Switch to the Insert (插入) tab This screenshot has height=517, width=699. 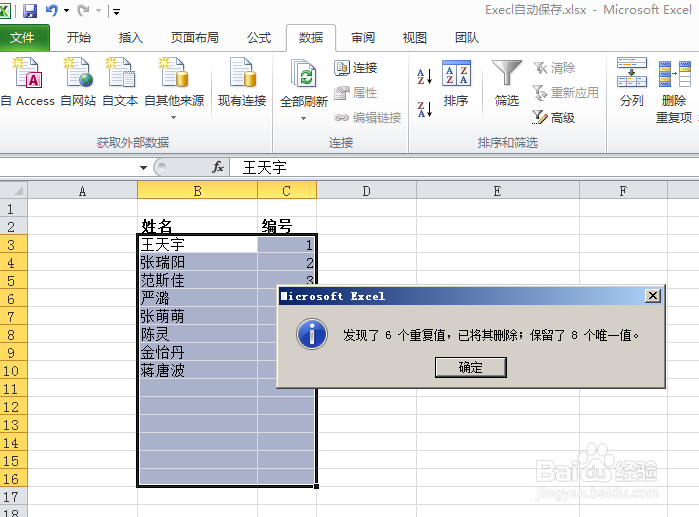pos(131,38)
